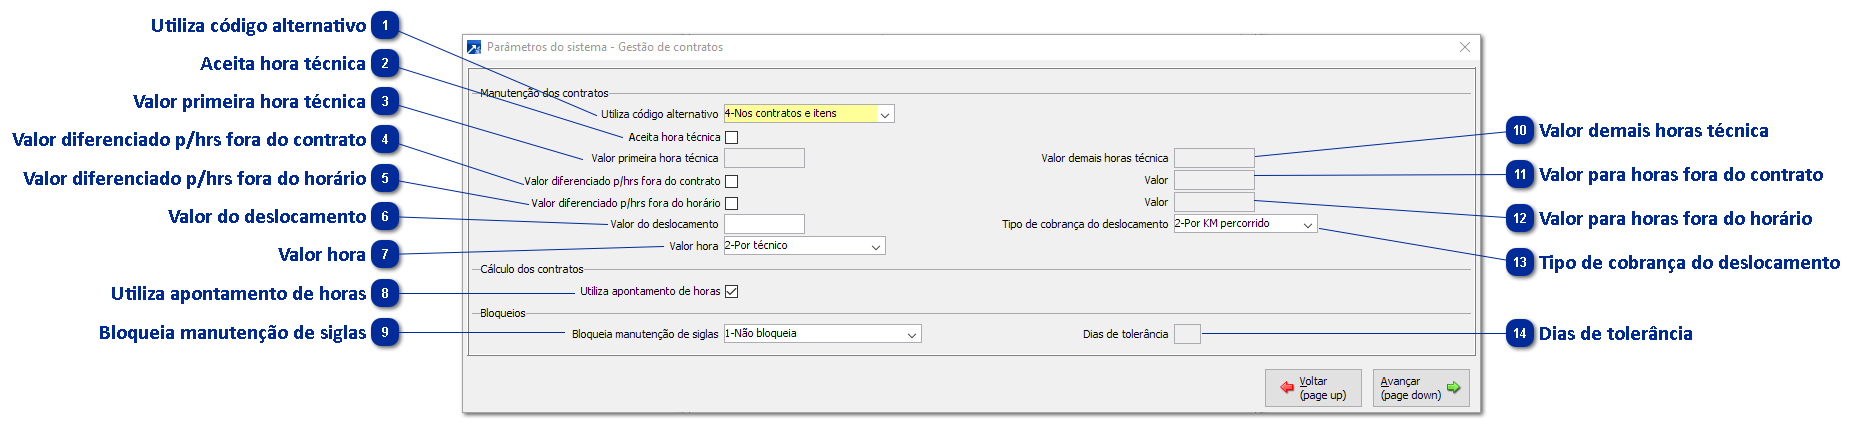This screenshot has height=424, width=1856.
Task: Open Bloqueia manutenção de siglas dropdown
Action: (822, 334)
